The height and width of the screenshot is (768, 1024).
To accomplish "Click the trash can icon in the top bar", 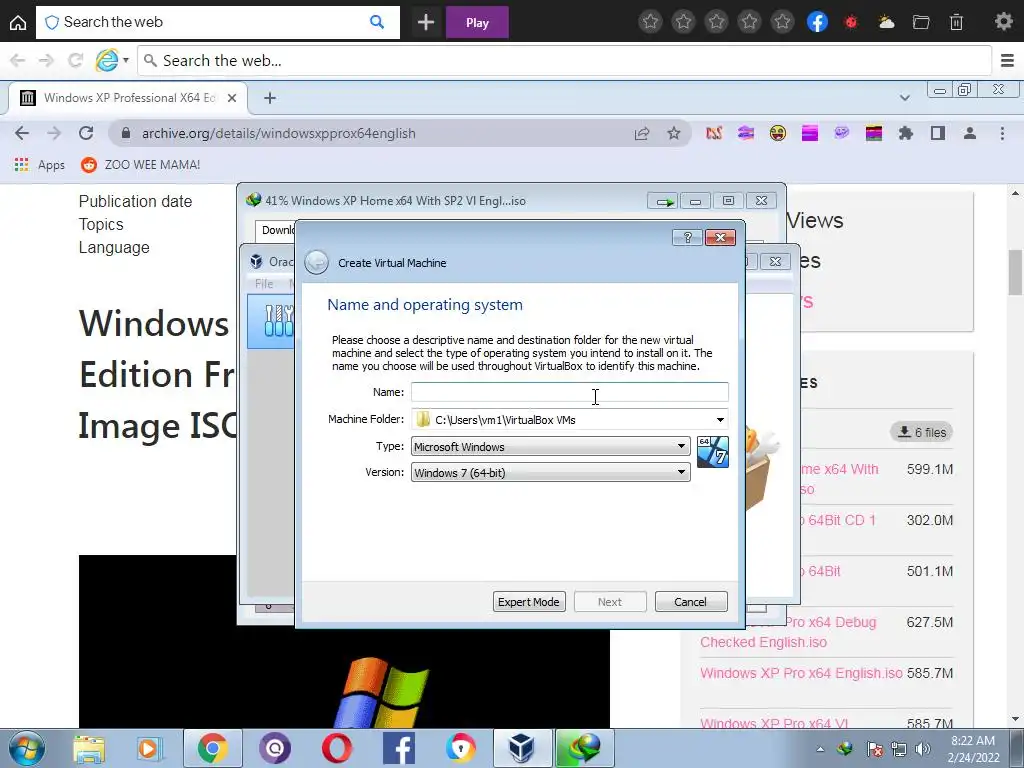I will tap(956, 22).
